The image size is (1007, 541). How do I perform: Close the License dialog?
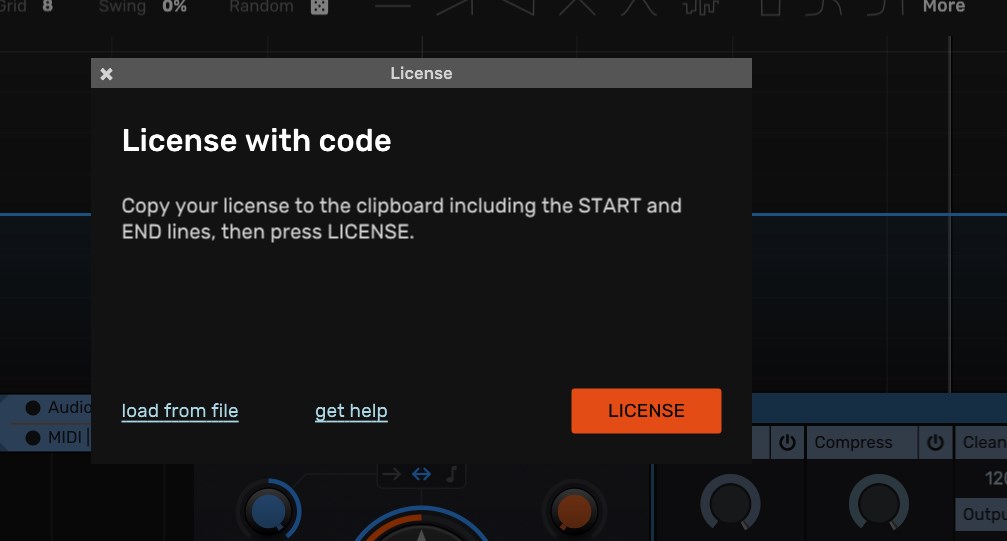(x=107, y=74)
